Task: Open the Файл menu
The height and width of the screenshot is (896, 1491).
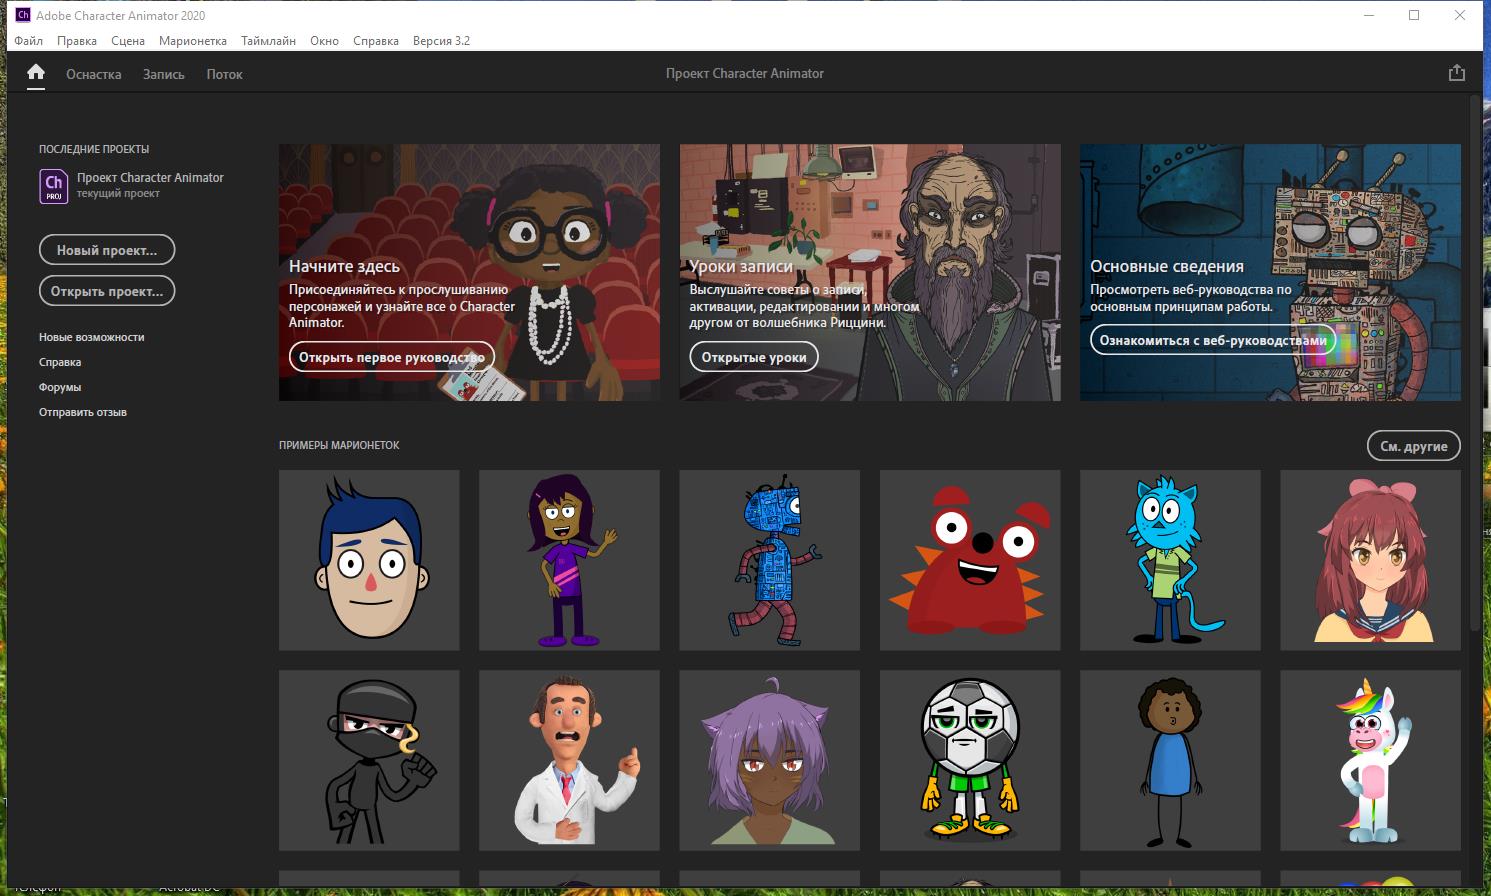Action: (x=28, y=41)
